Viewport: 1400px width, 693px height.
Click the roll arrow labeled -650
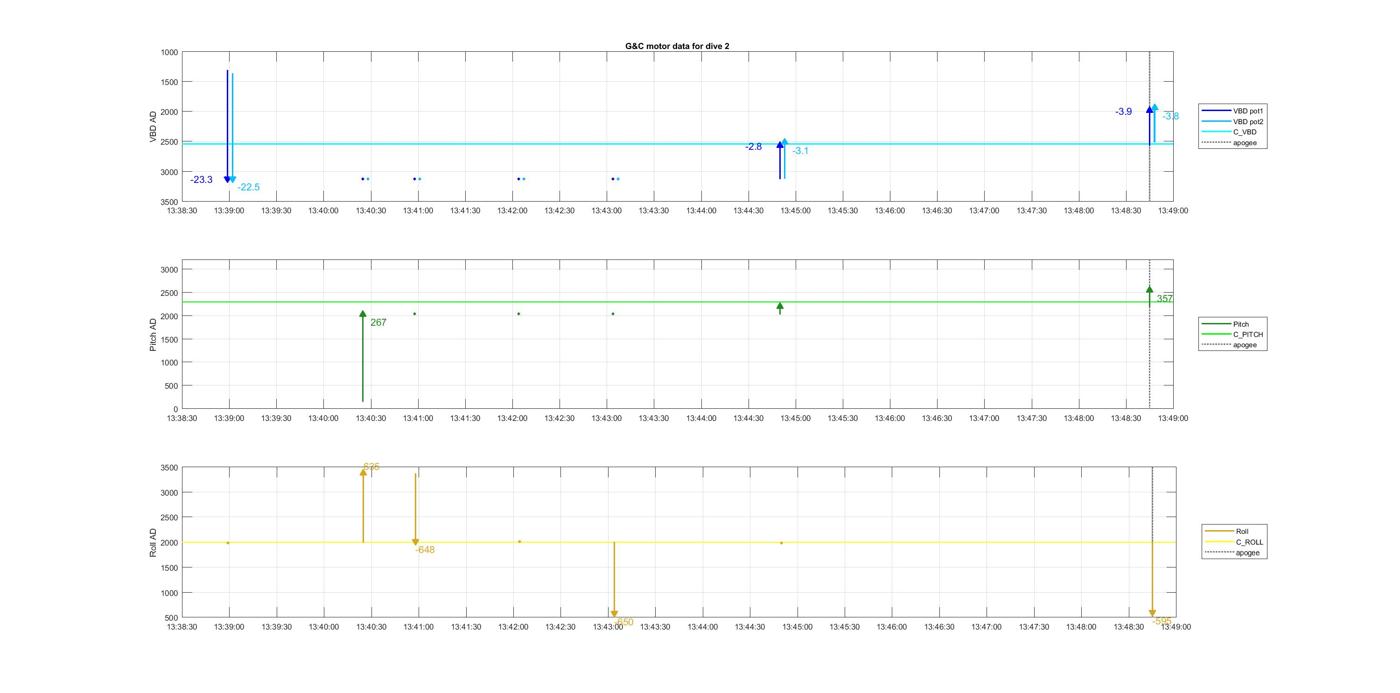click(614, 580)
